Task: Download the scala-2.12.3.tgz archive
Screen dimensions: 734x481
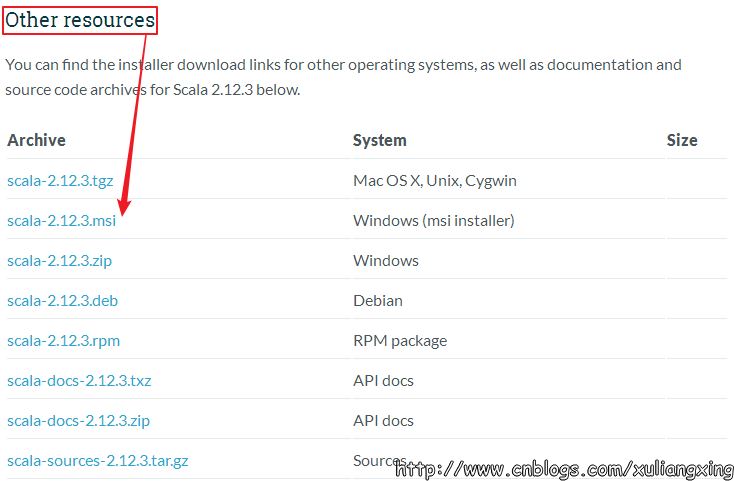Action: (x=59, y=181)
